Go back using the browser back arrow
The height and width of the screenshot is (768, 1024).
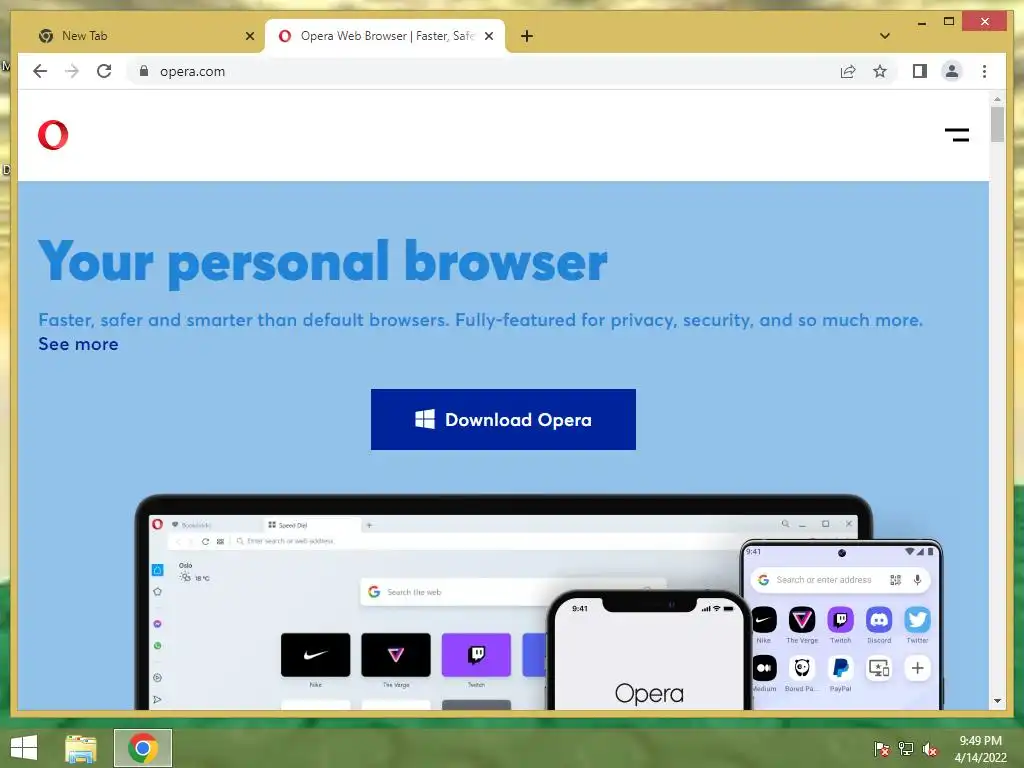coord(40,71)
